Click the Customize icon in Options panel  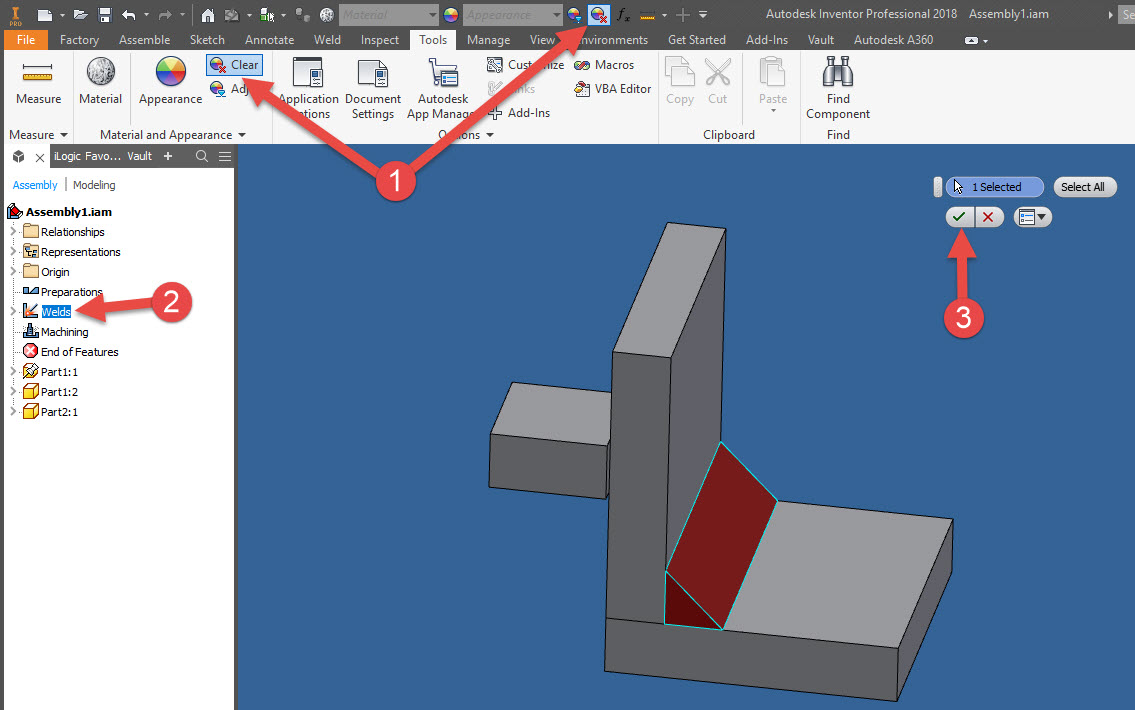click(x=494, y=65)
